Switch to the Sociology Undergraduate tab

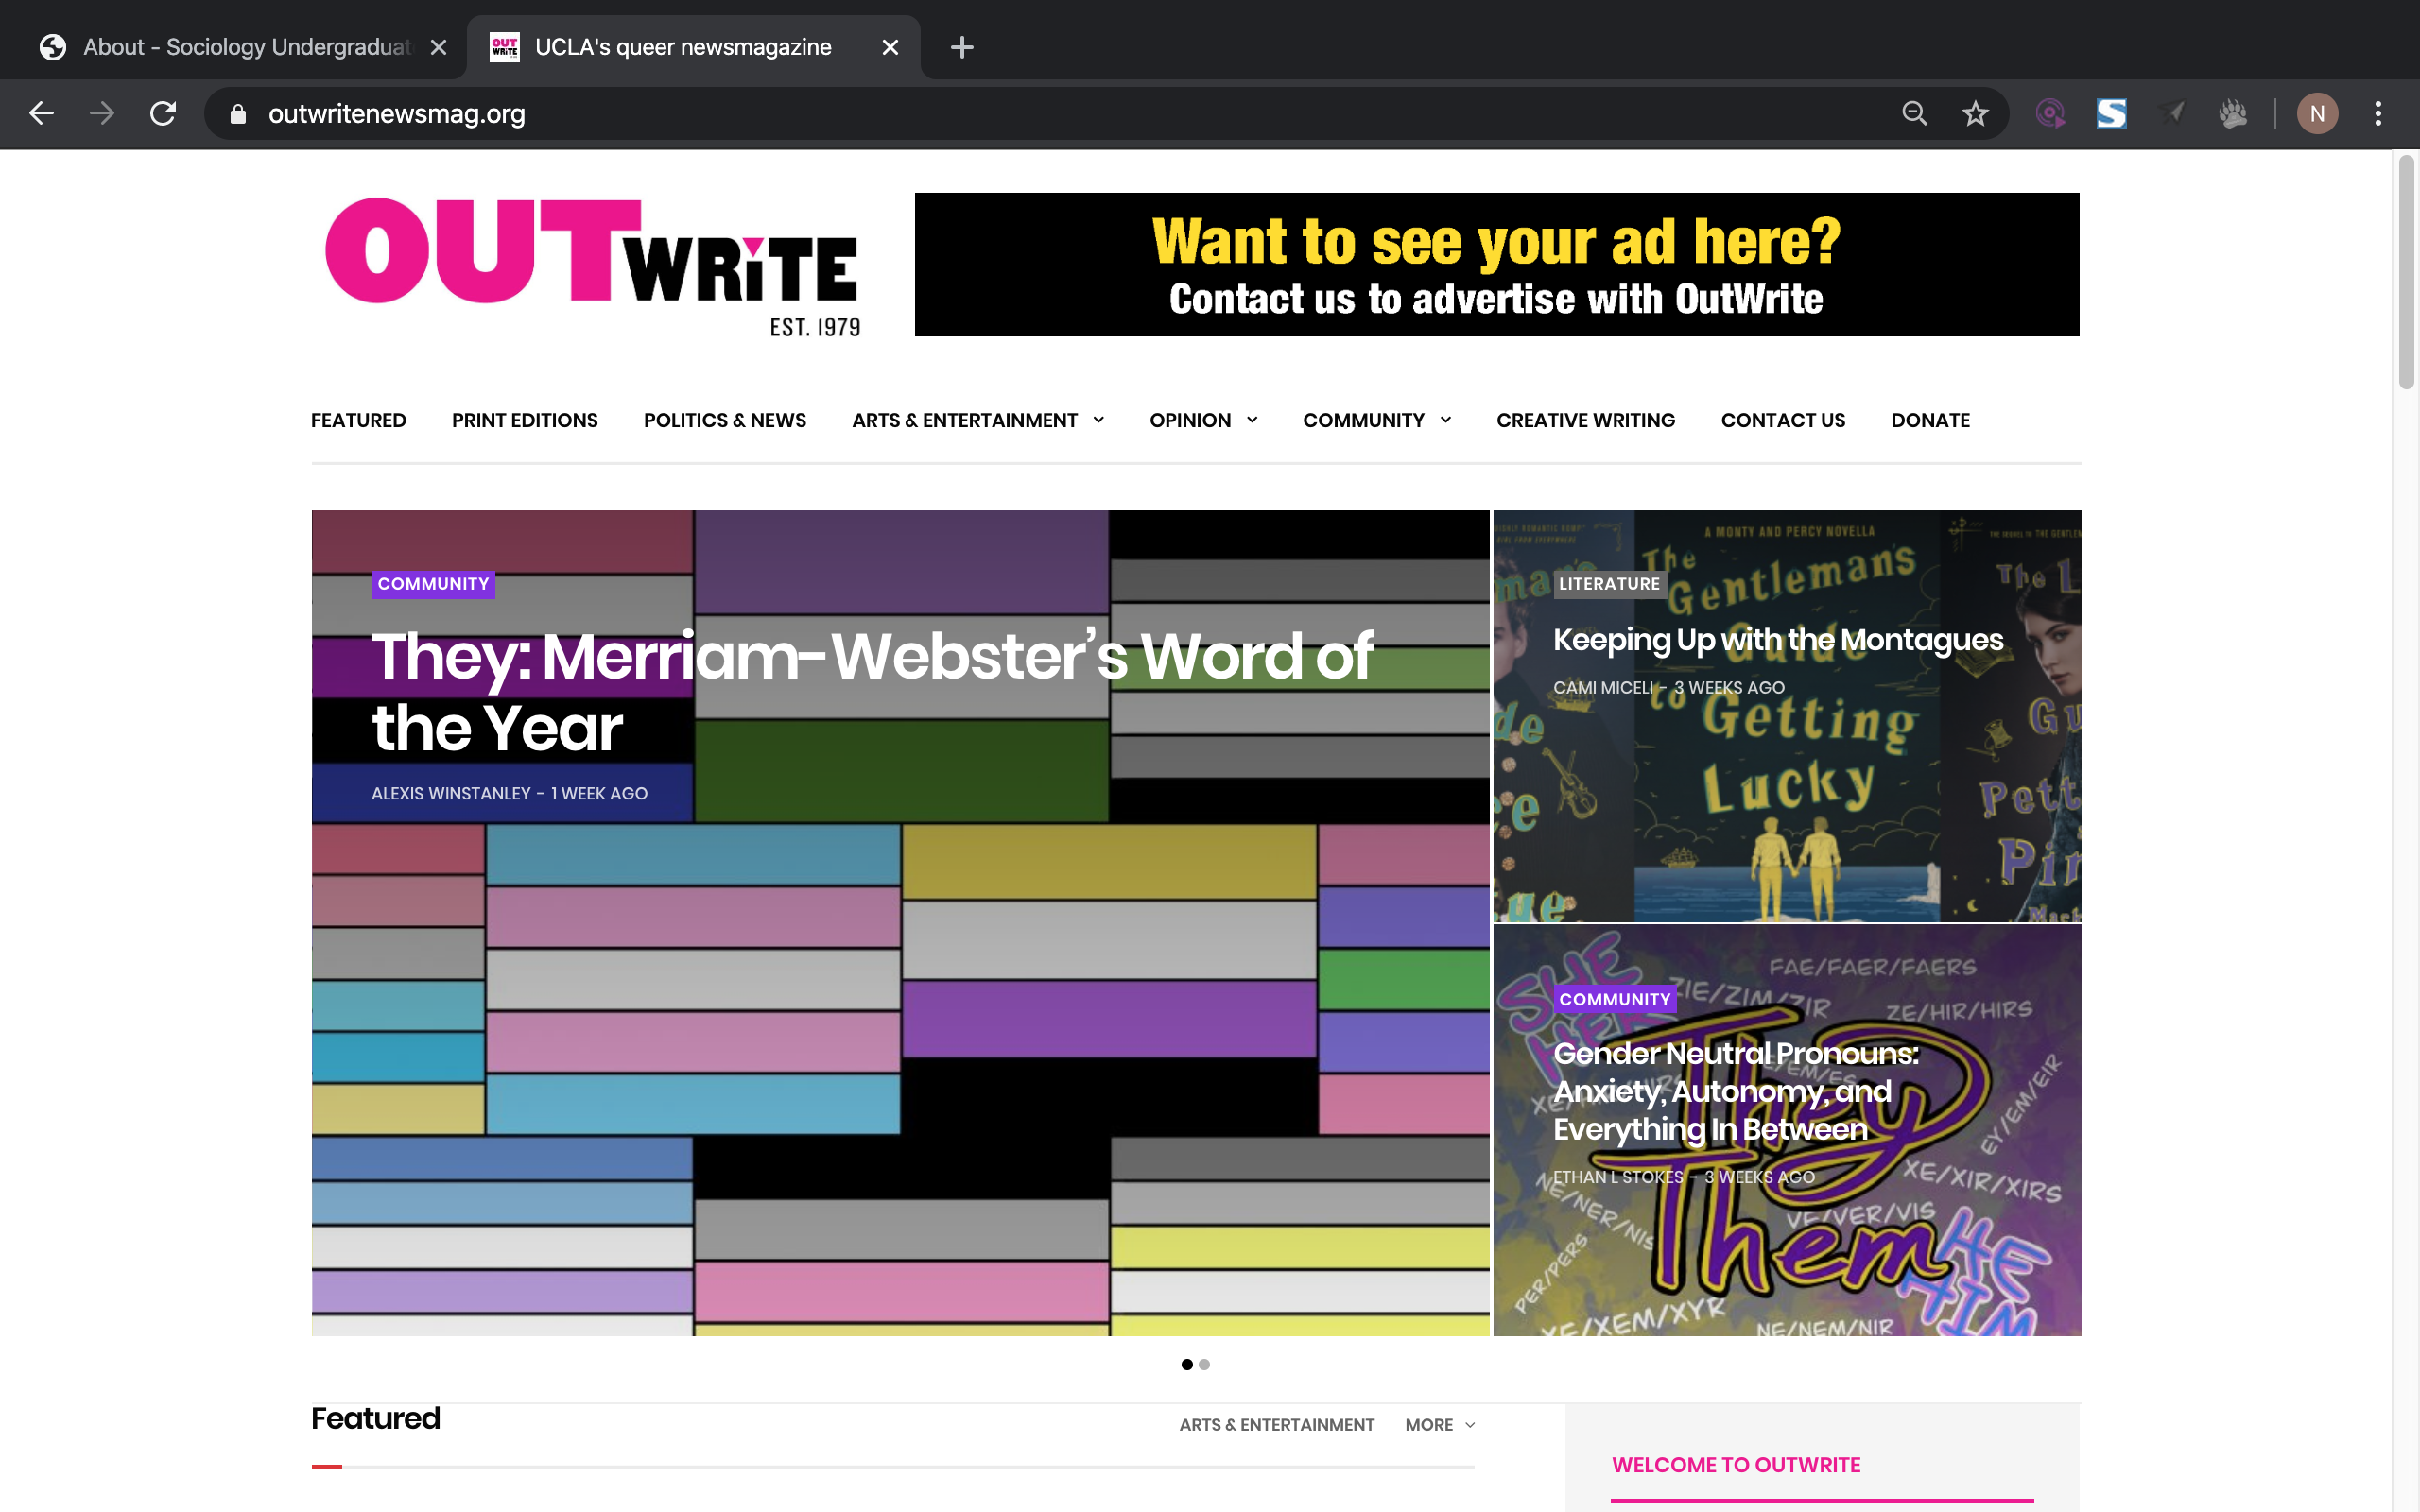[x=245, y=47]
